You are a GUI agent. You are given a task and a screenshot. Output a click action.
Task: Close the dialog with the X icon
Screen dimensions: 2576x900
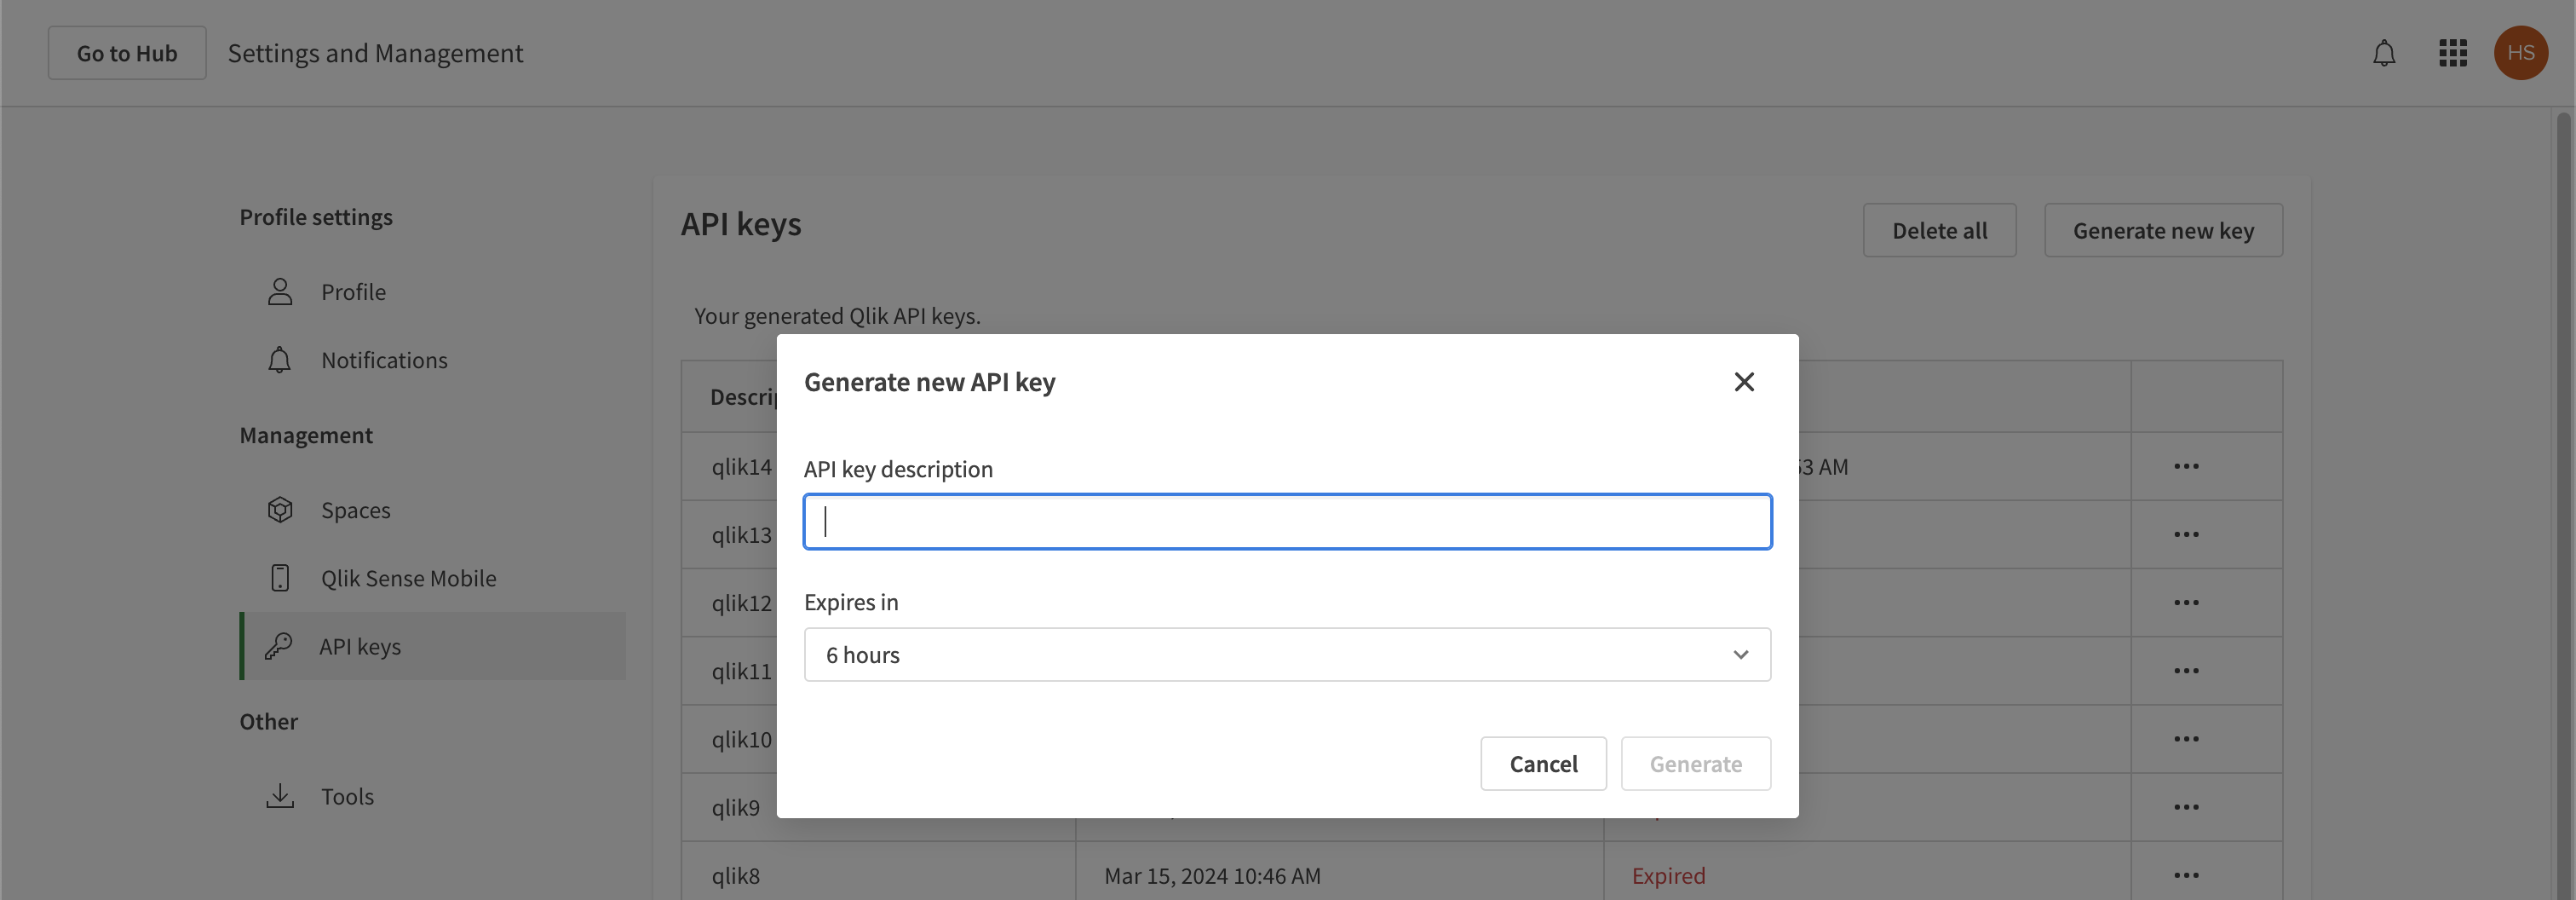(x=1744, y=381)
